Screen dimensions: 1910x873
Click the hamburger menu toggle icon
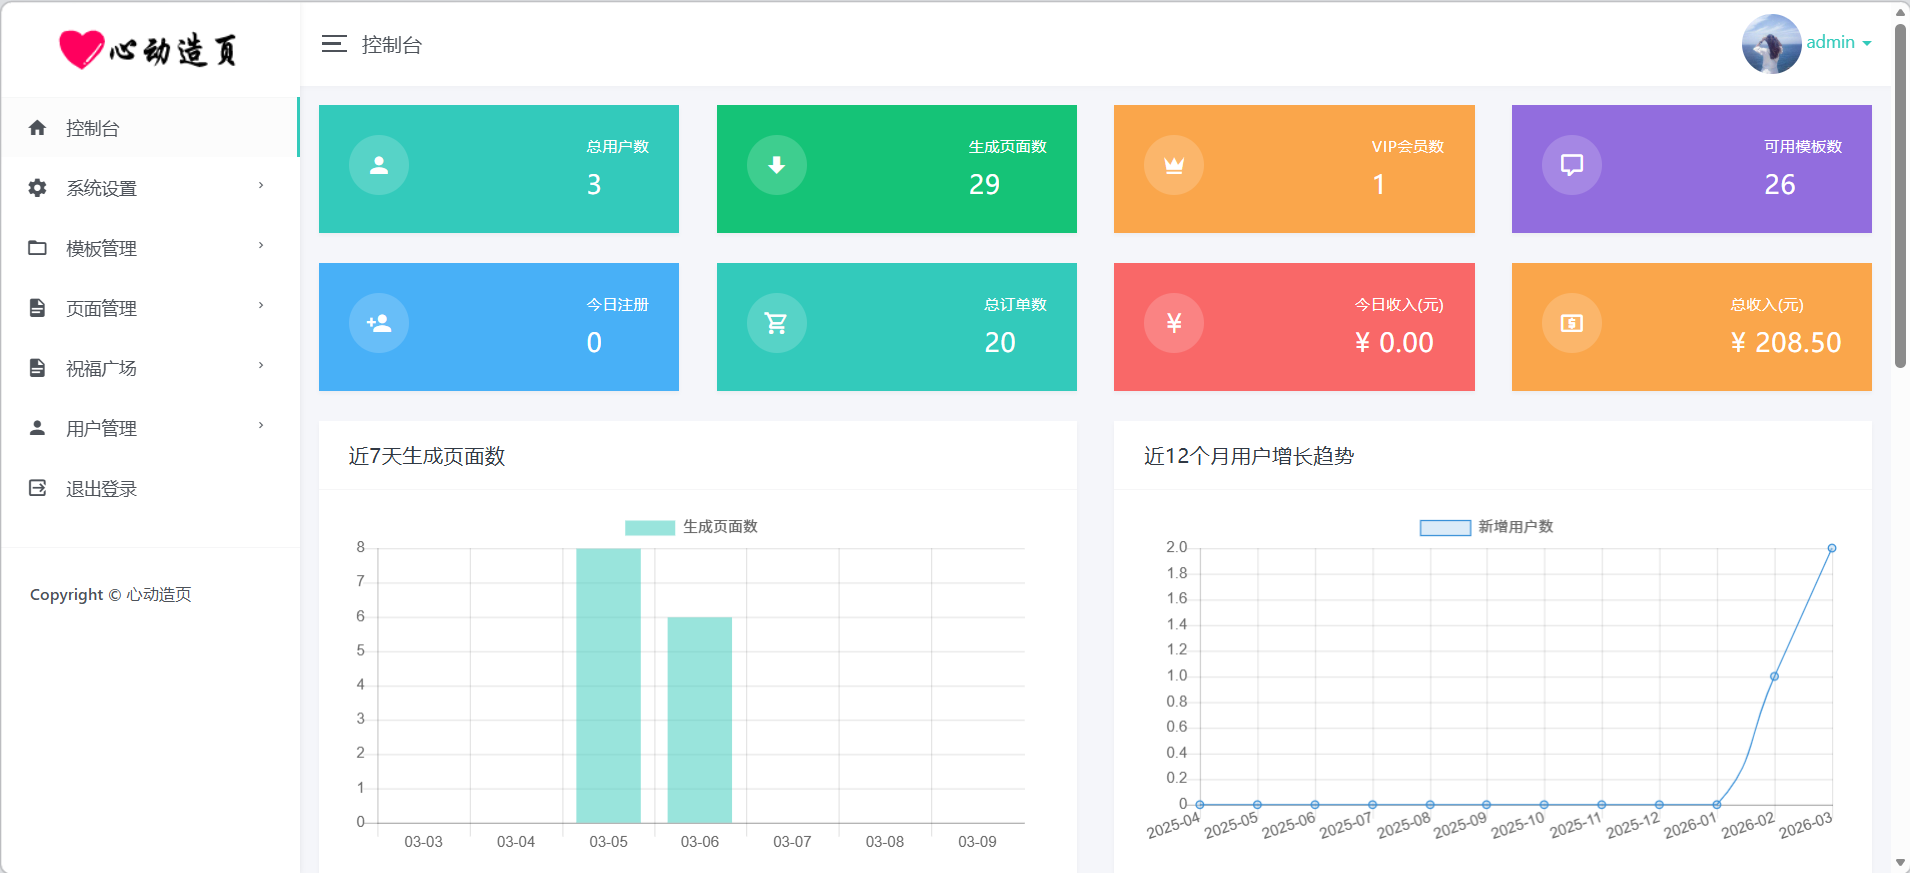click(x=334, y=44)
